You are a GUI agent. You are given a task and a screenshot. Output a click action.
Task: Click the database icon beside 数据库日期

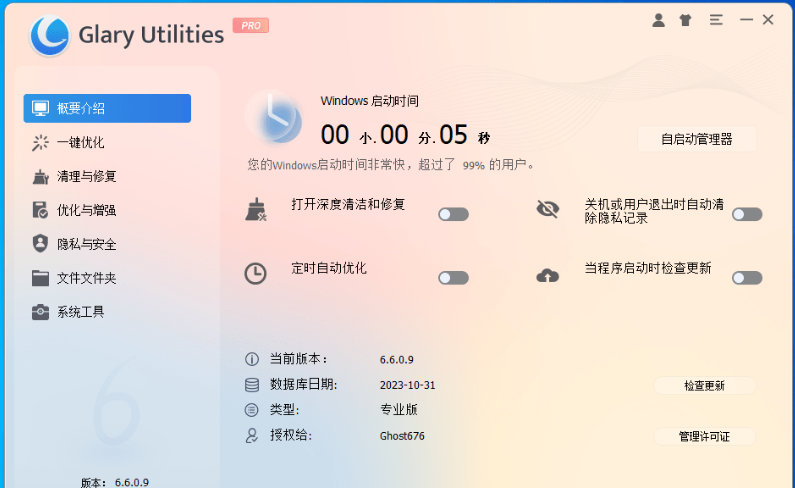tap(251, 385)
